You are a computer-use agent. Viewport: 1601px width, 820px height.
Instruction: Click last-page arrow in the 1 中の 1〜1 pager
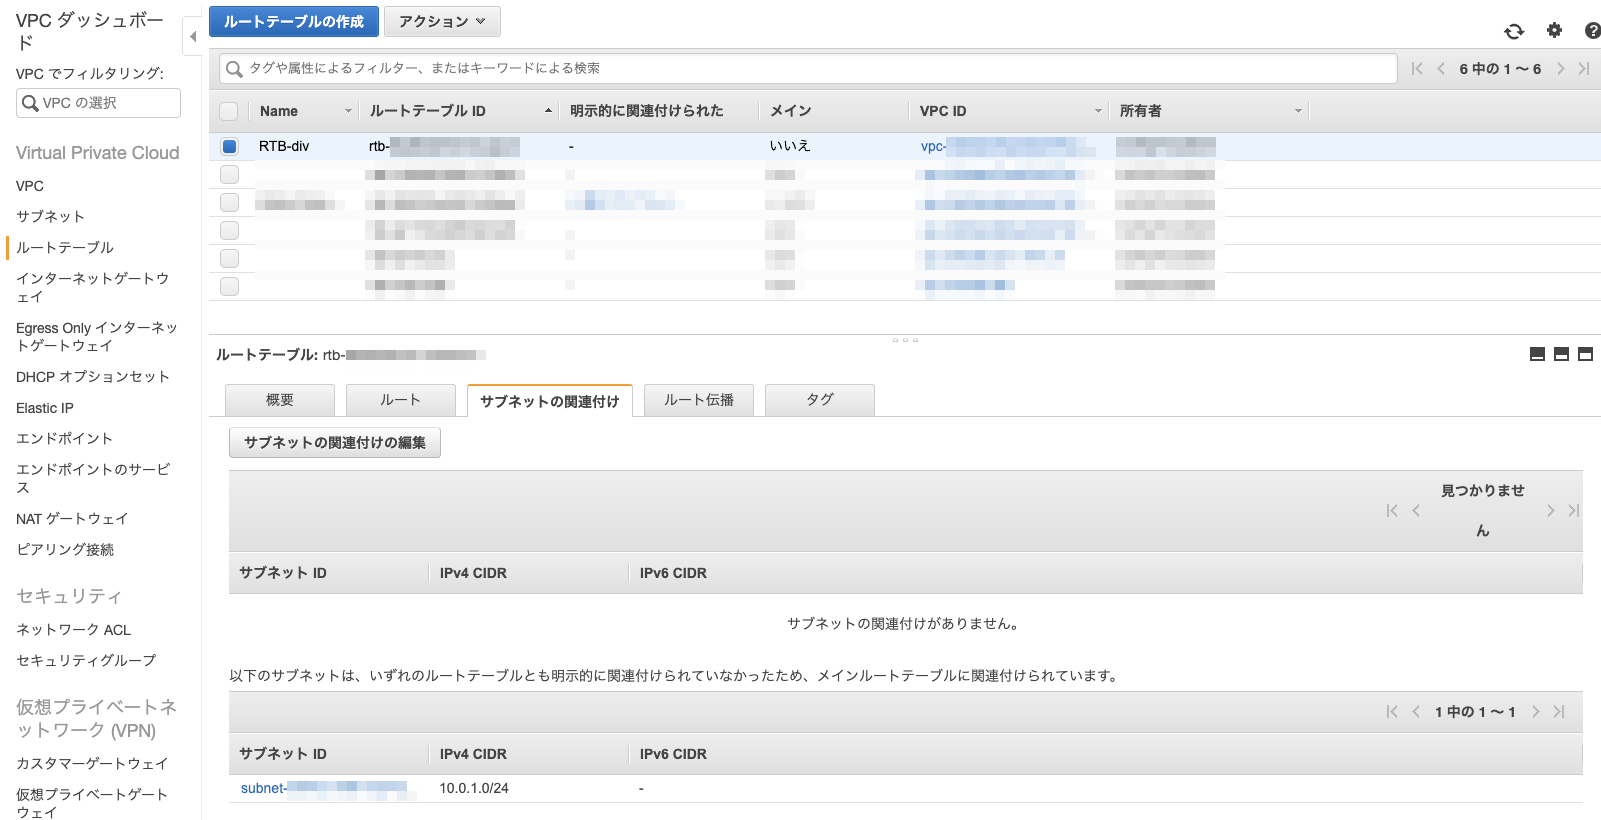point(1559,712)
